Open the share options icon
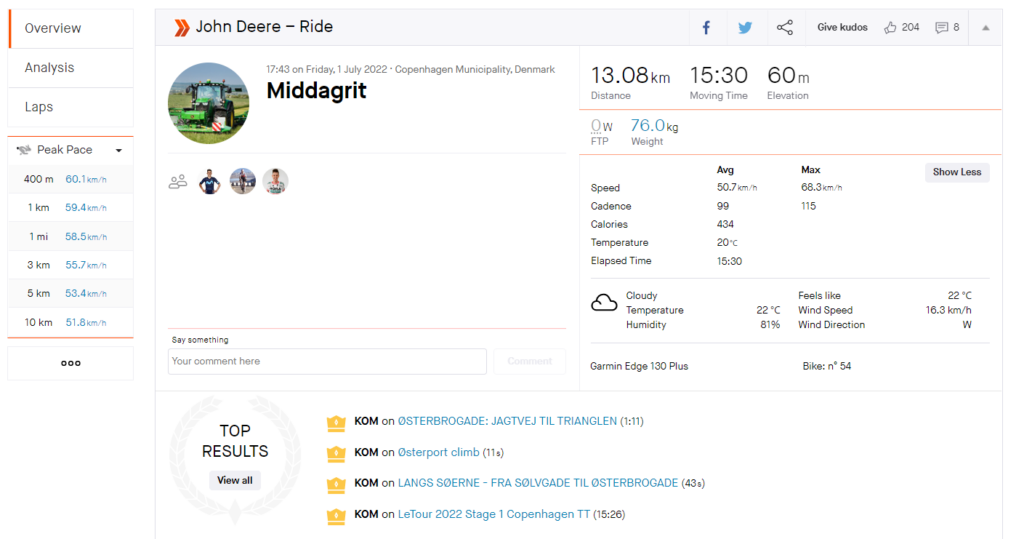Viewport: 1024px width, 539px height. pos(784,27)
